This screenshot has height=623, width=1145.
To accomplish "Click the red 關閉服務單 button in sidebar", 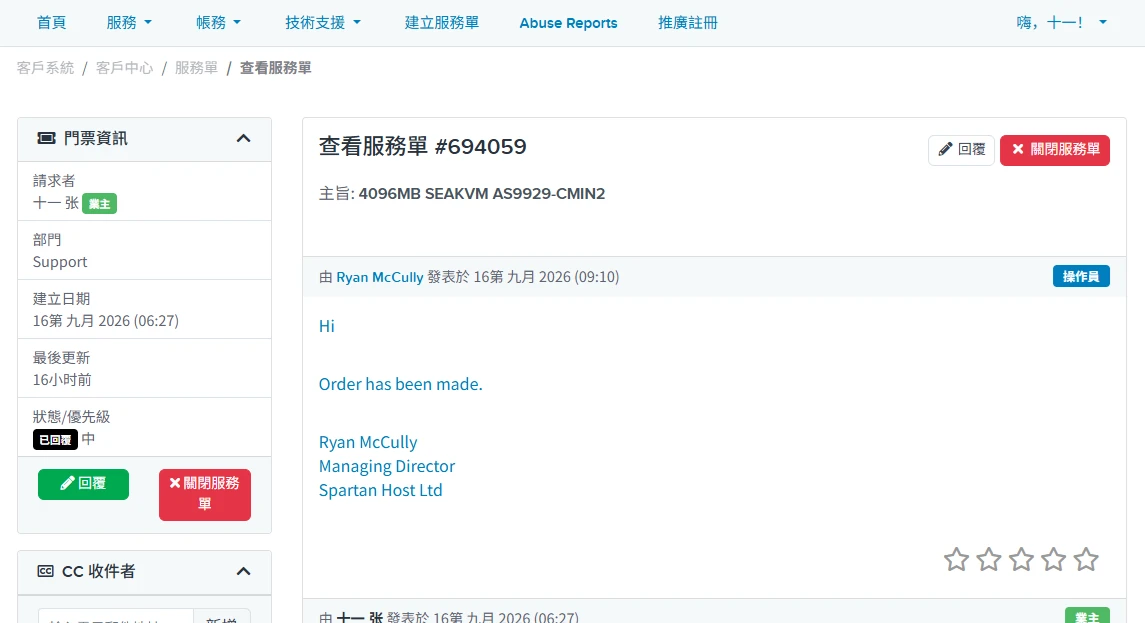I will click(x=204, y=494).
